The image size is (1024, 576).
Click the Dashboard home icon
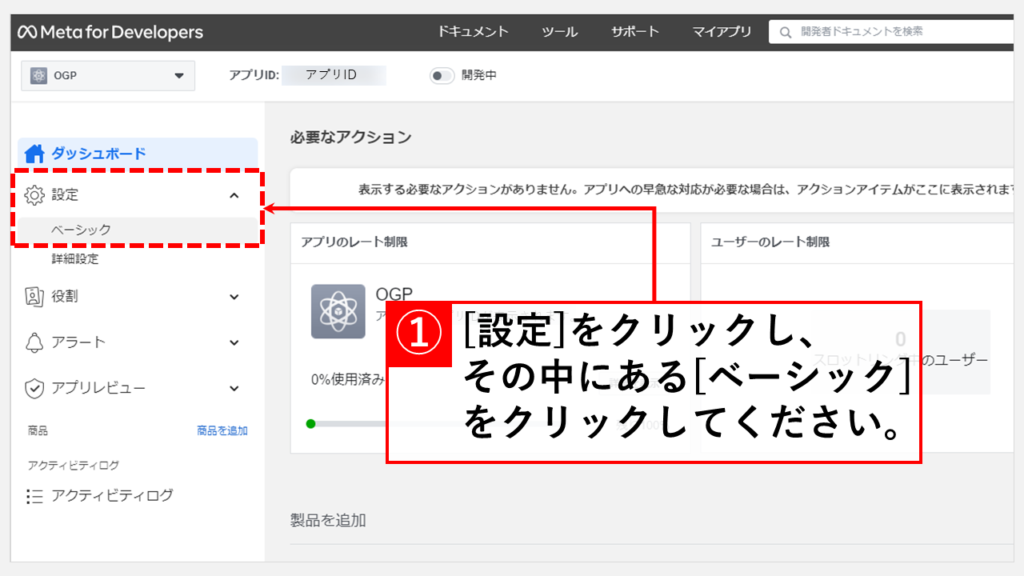35,154
